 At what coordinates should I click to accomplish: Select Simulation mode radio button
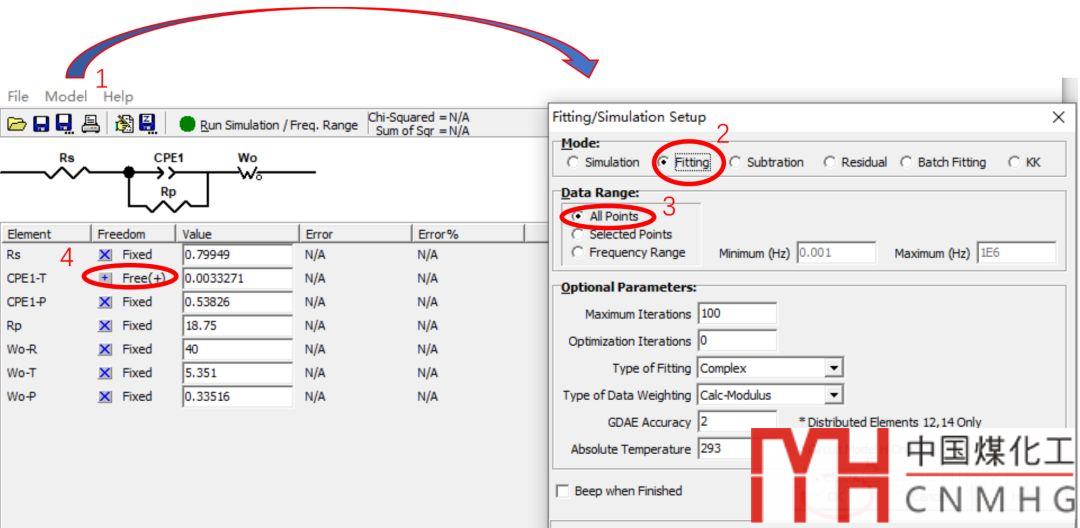572,162
